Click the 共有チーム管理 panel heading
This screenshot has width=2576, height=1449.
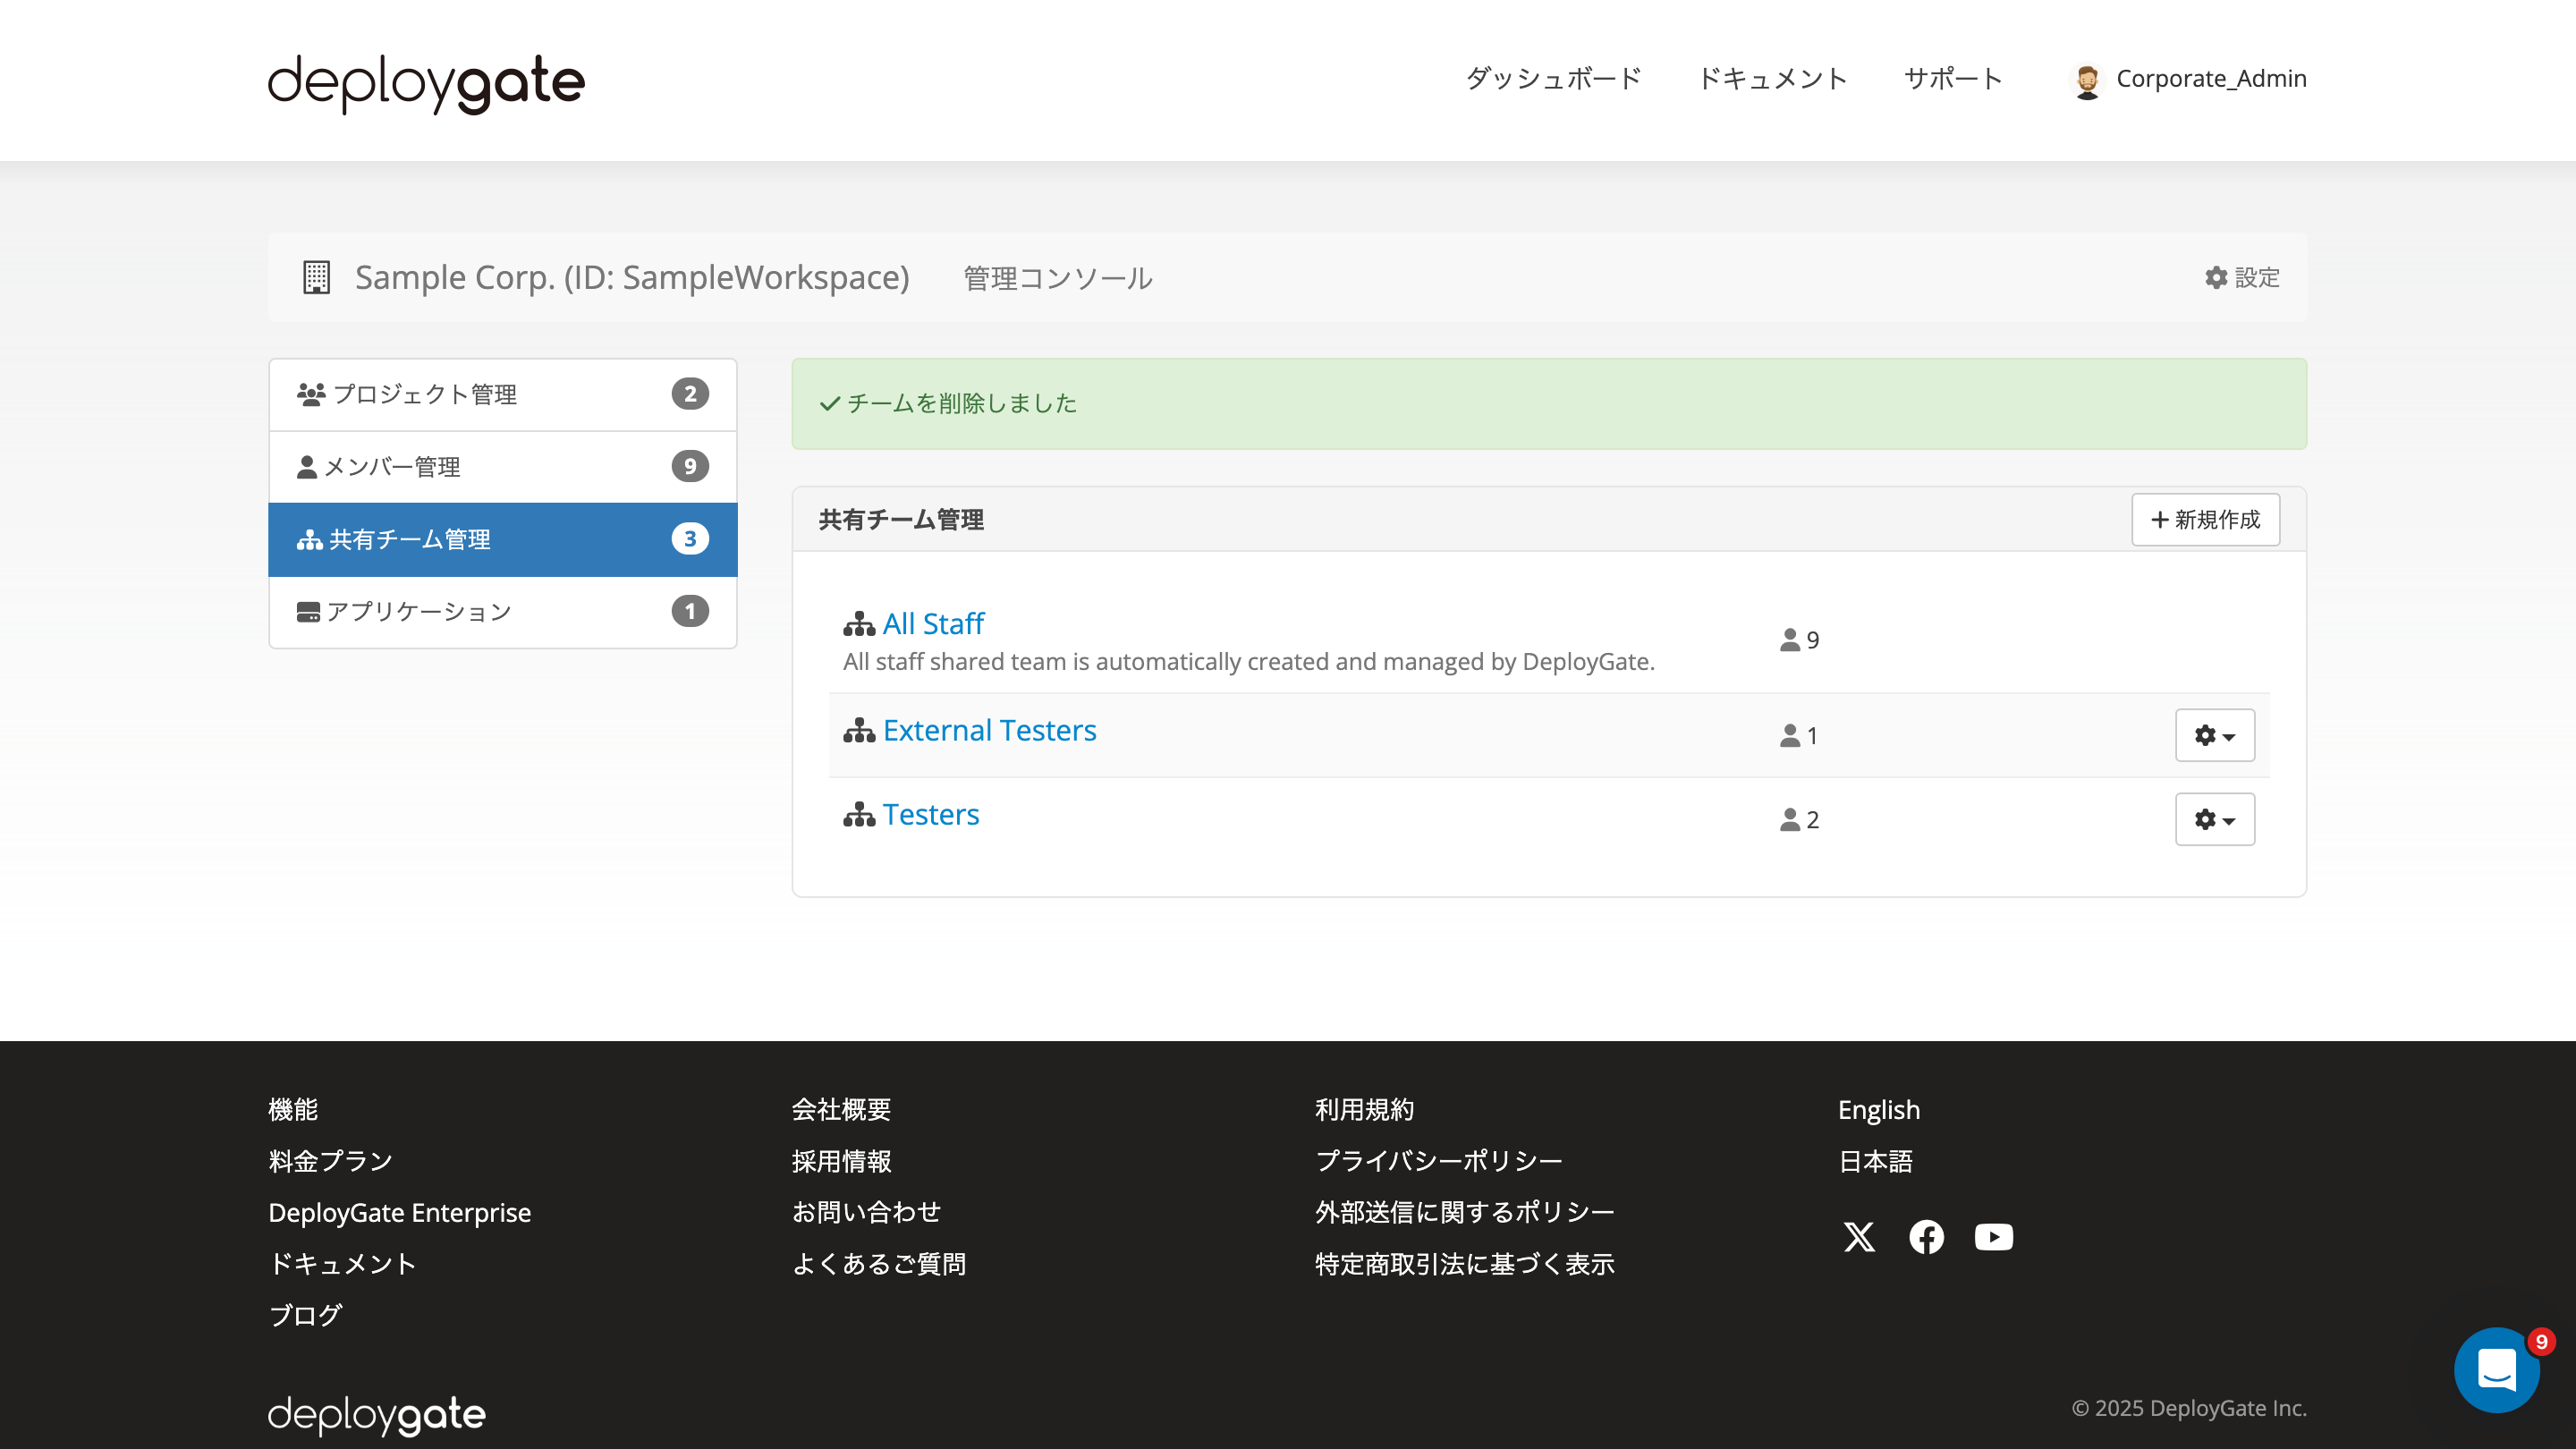coord(901,520)
